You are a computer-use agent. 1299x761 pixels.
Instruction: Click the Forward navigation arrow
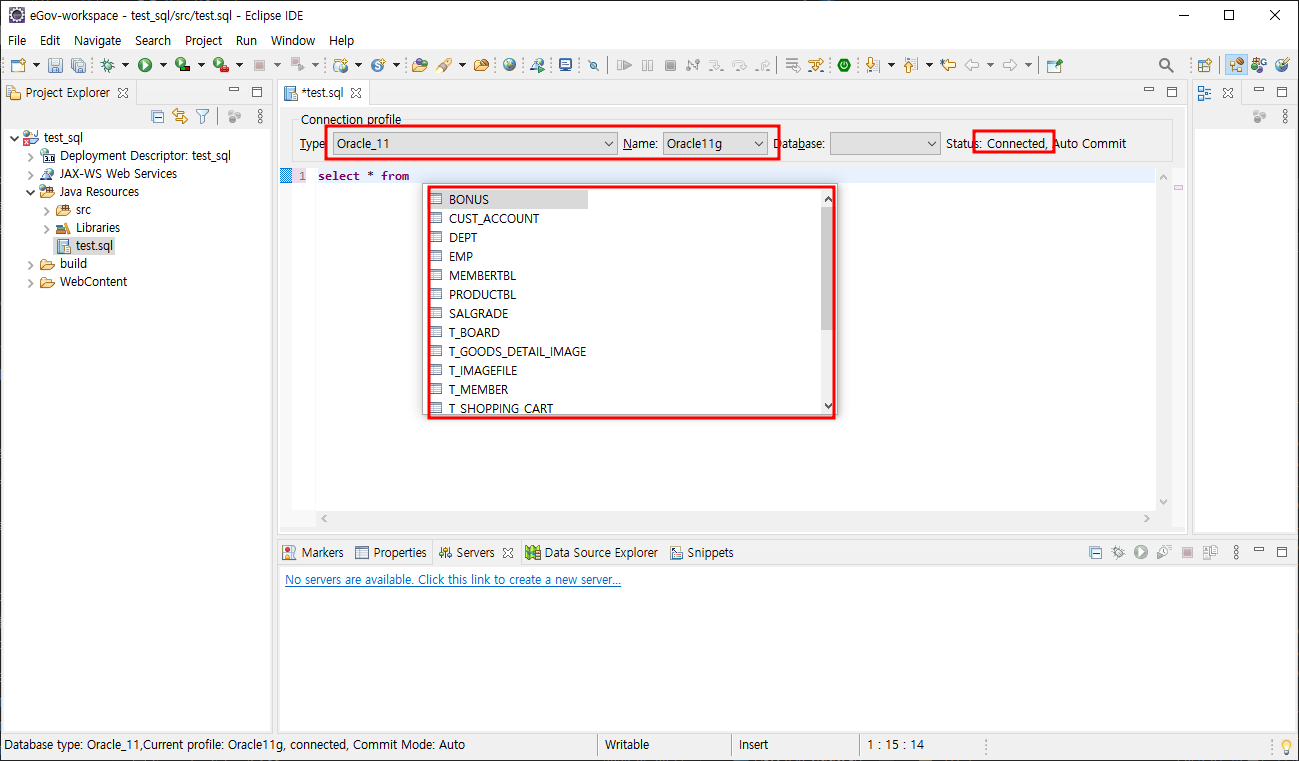pyautogui.click(x=1010, y=65)
